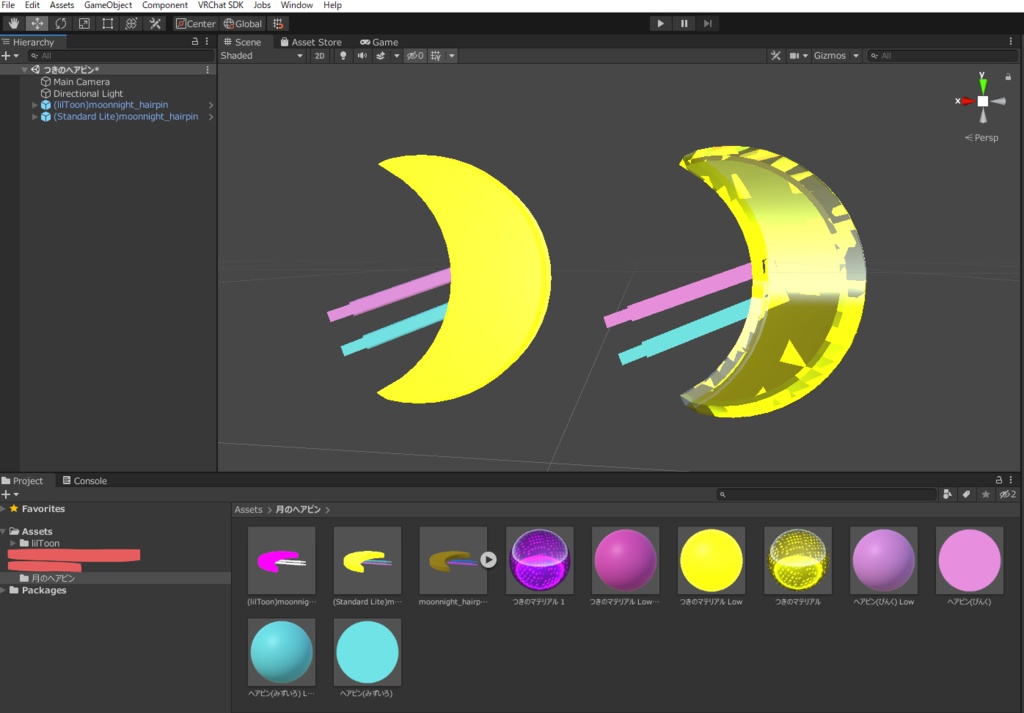Toggle Global/Local handle rotation
The image size is (1024, 713).
pos(243,24)
